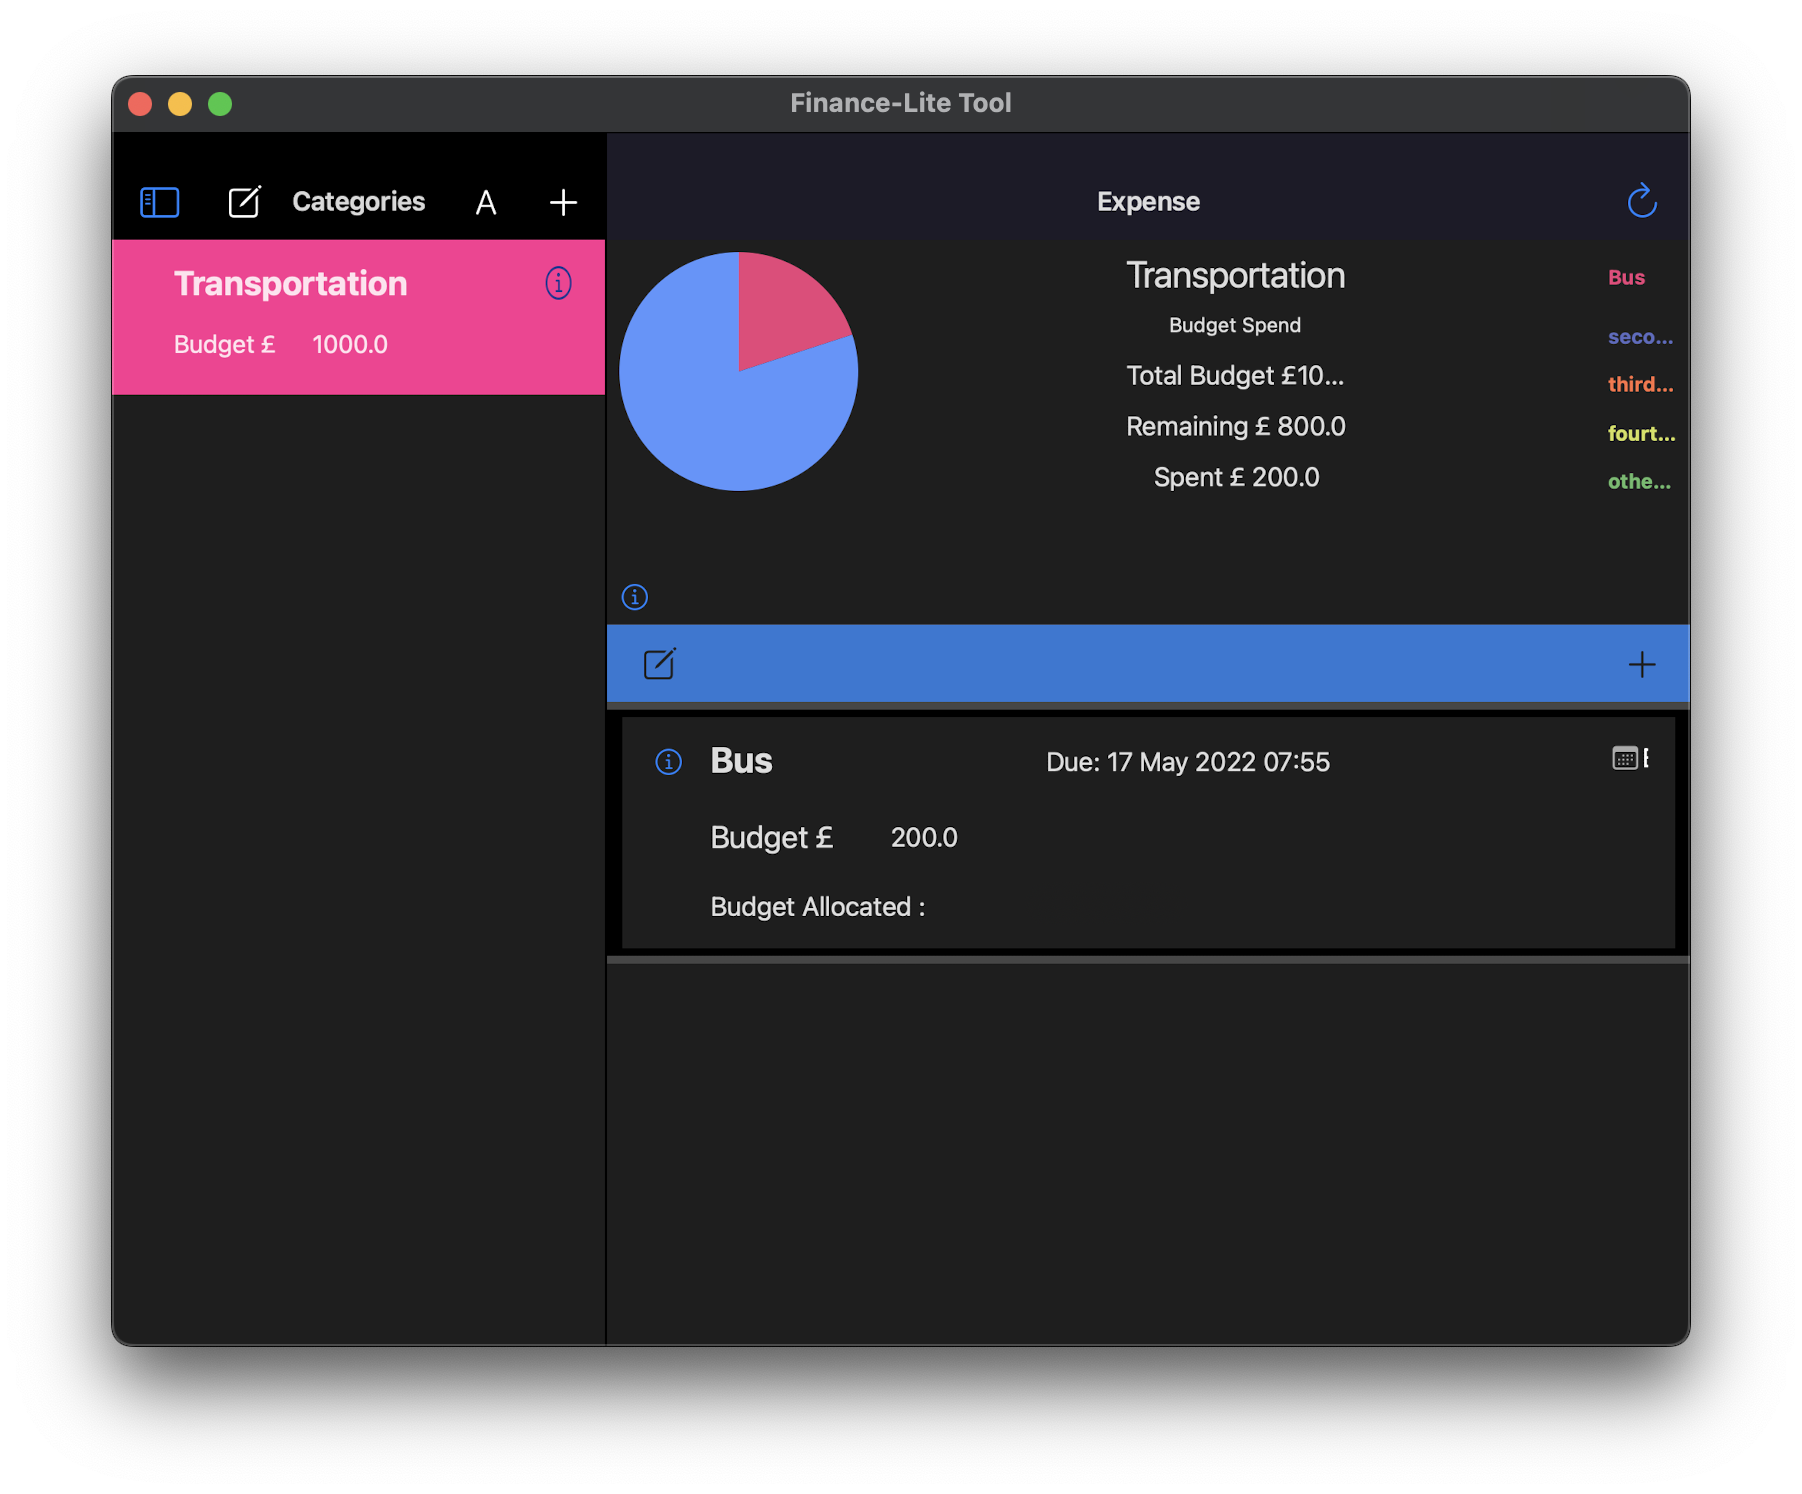Open info for the Transportation category
The height and width of the screenshot is (1494, 1802).
click(x=558, y=283)
